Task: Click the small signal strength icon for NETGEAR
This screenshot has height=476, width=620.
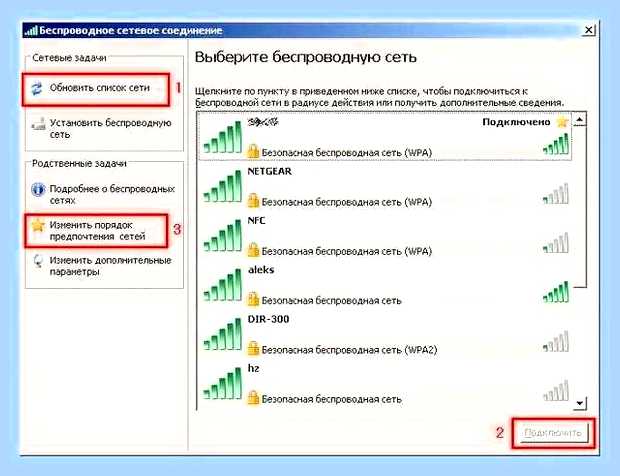Action: click(x=556, y=193)
